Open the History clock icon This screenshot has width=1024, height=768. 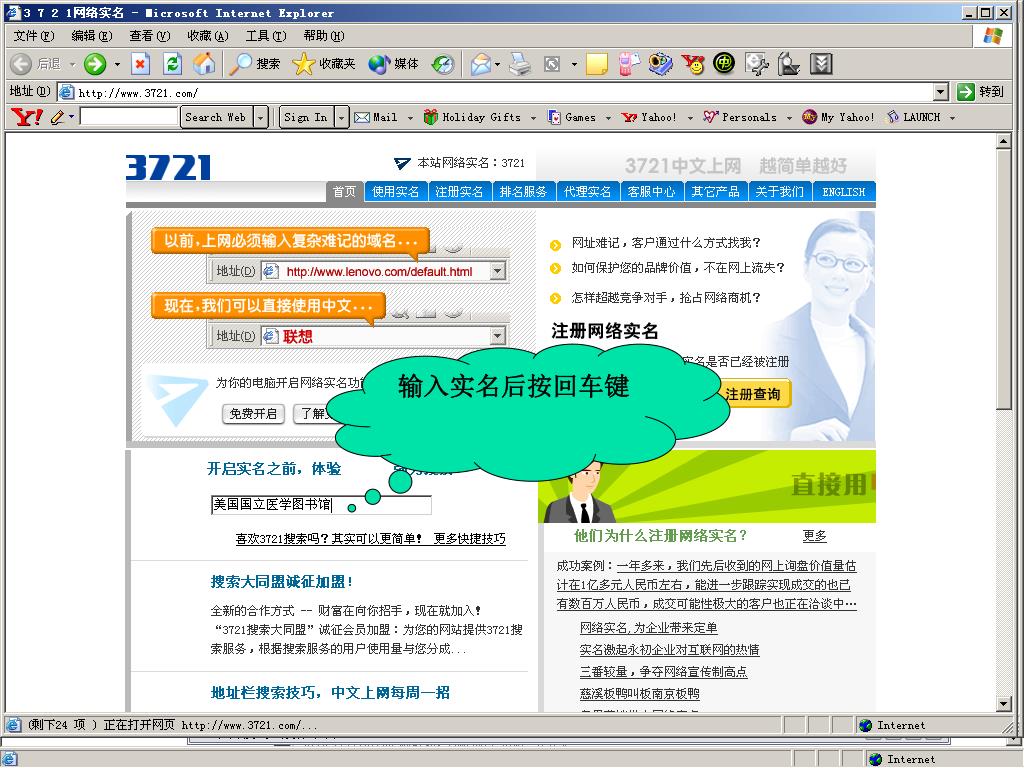[443, 64]
